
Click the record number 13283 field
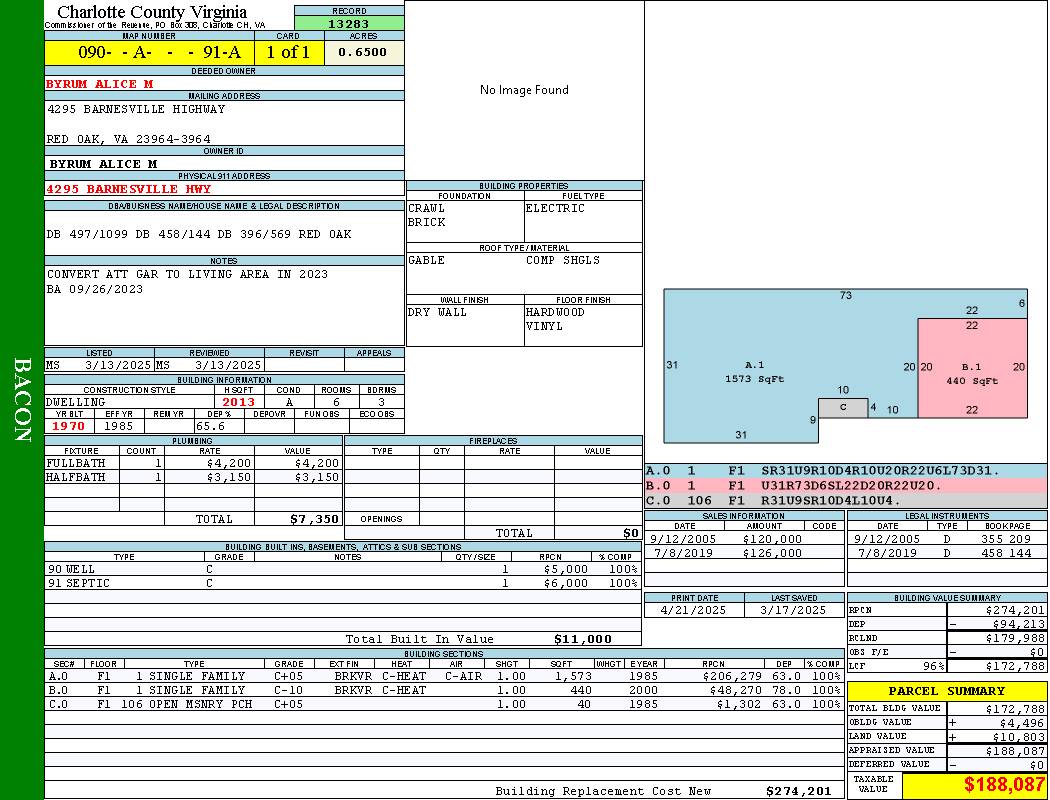[349, 24]
